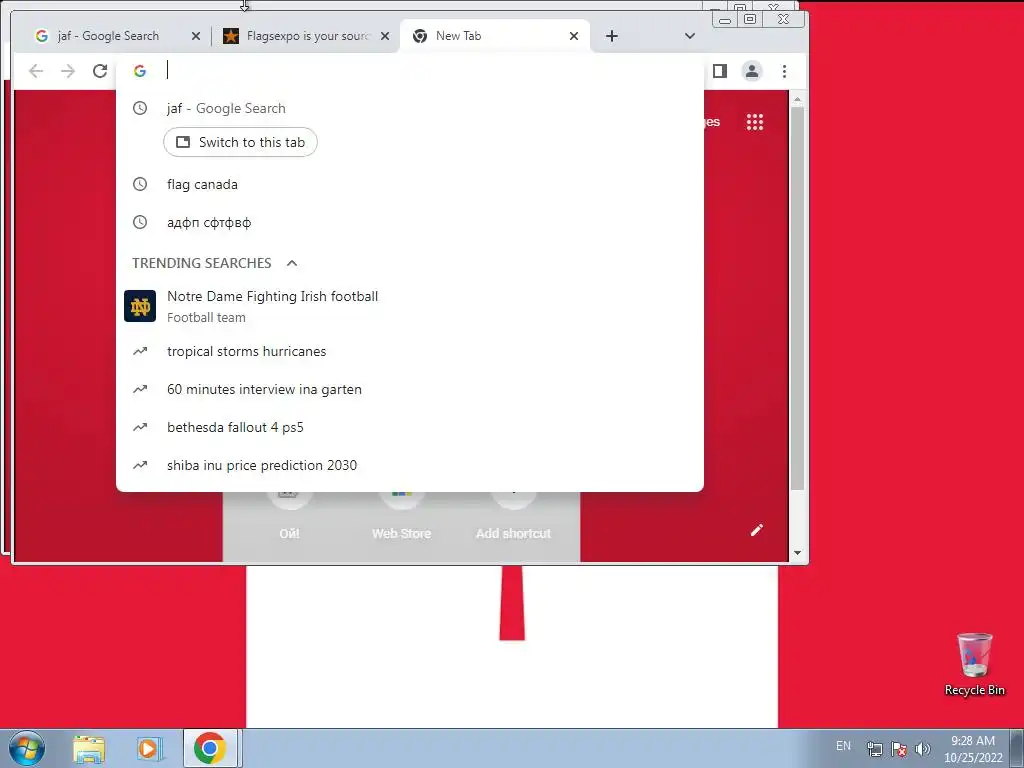Select the адфп сфтфвф history suggestion
The height and width of the screenshot is (768, 1024).
409,222
